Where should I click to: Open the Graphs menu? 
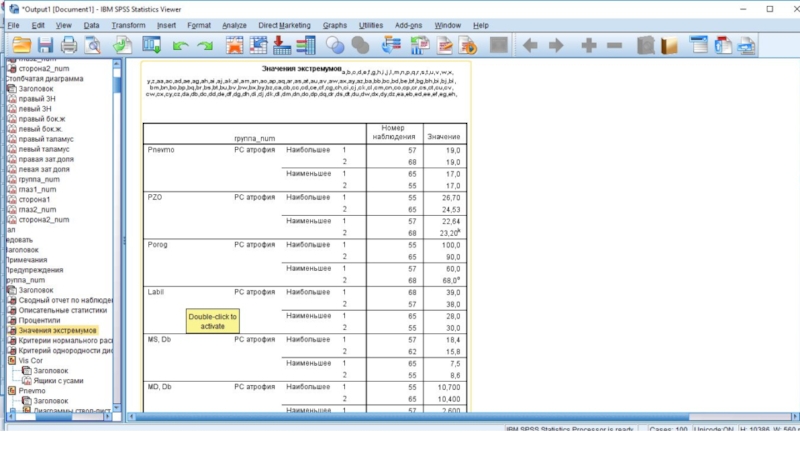335,24
